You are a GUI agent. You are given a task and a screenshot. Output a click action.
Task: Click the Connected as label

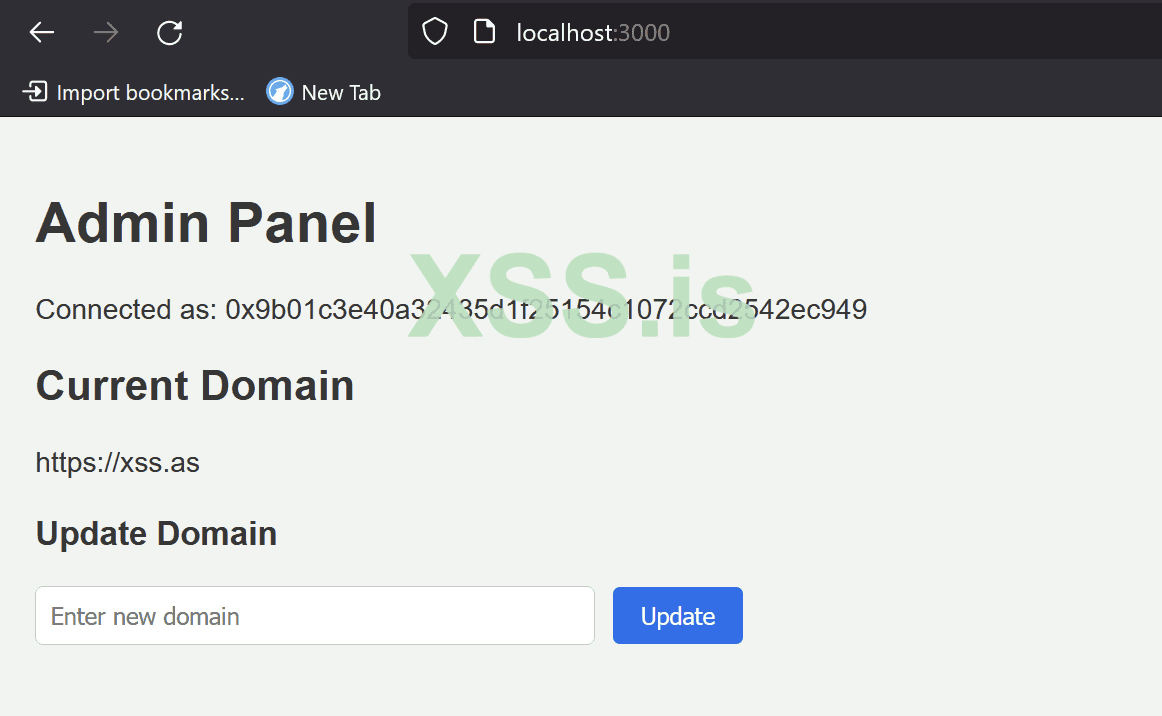pos(125,310)
